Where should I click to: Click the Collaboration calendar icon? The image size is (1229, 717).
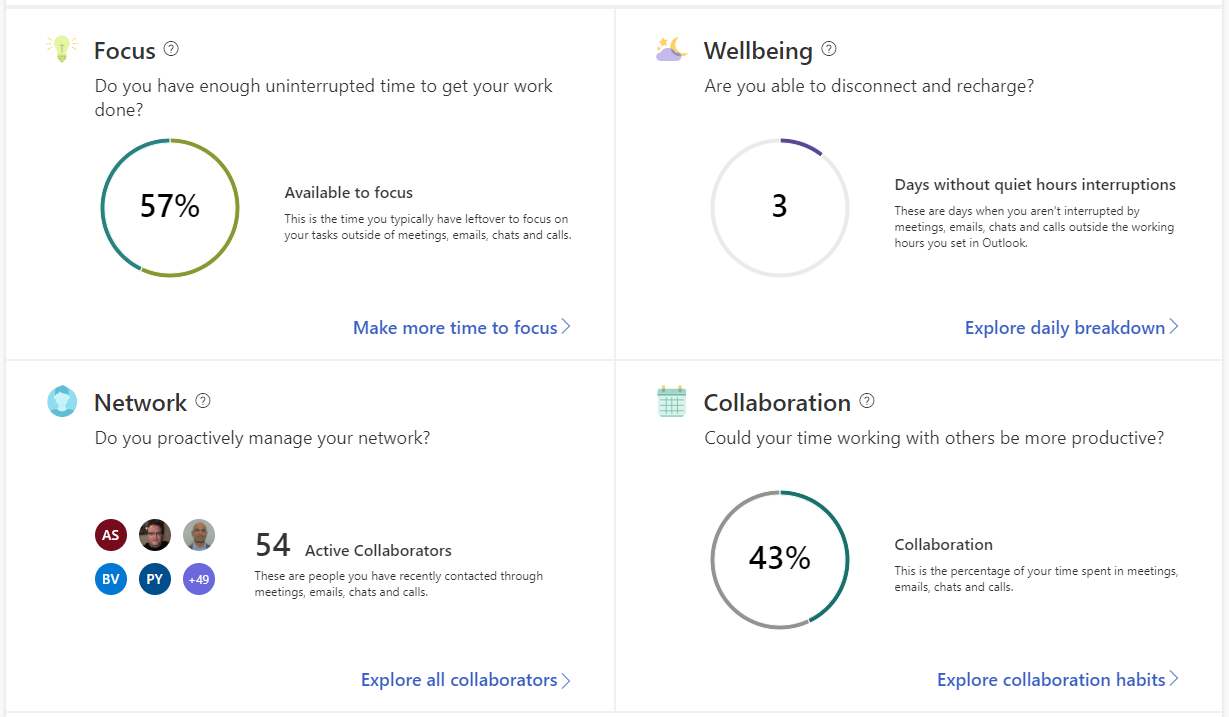tap(671, 402)
